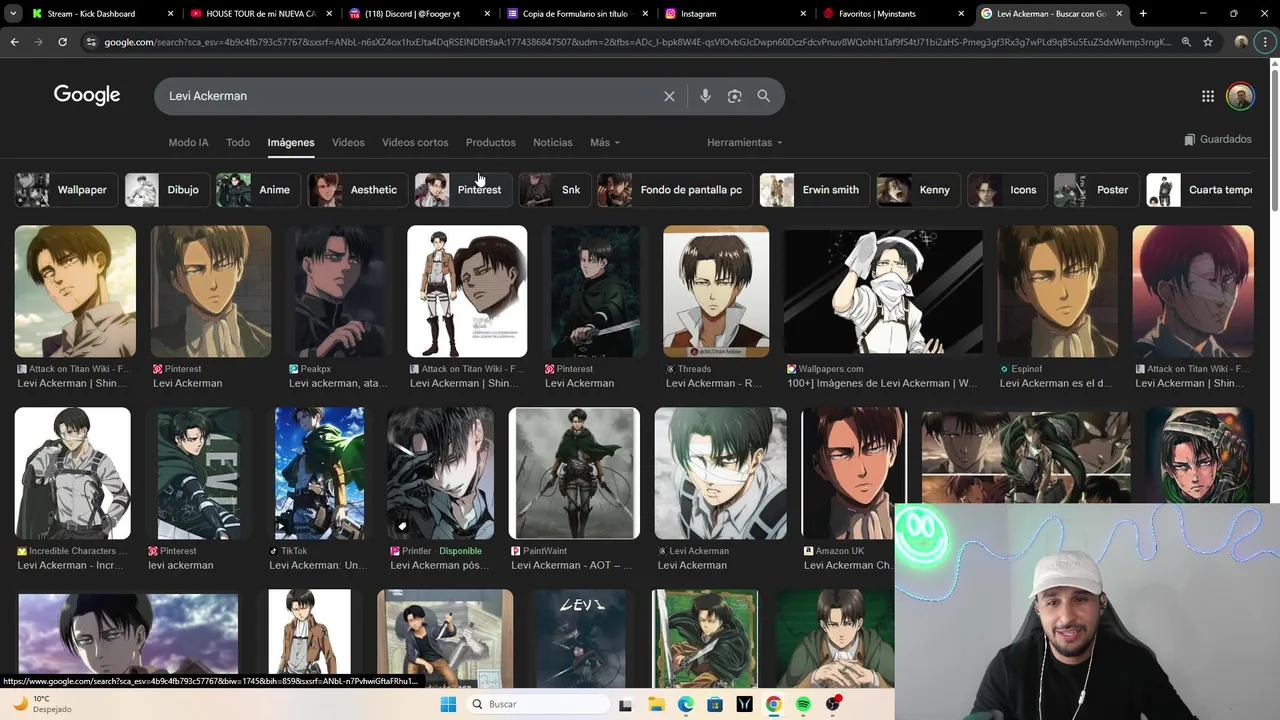Open the Google account avatar
This screenshot has width=1280, height=720.
pyautogui.click(x=1240, y=96)
